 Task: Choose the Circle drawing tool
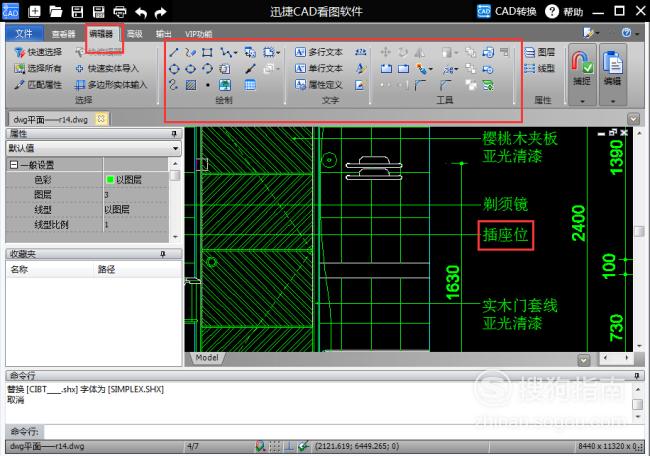click(x=174, y=69)
